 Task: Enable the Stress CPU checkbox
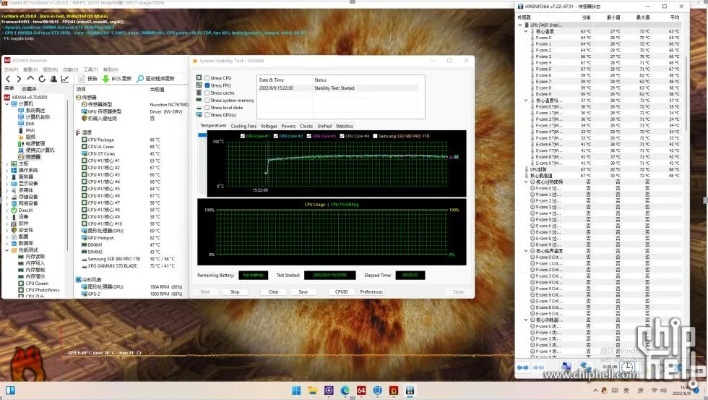click(206, 78)
